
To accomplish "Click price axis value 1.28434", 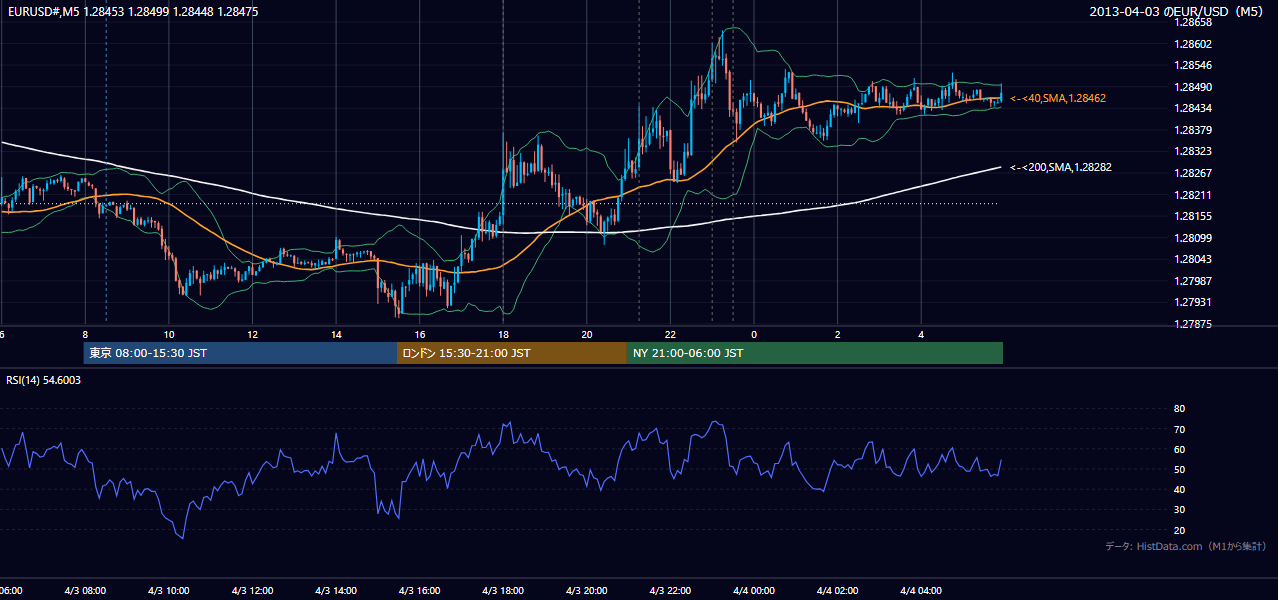I will coord(1193,108).
